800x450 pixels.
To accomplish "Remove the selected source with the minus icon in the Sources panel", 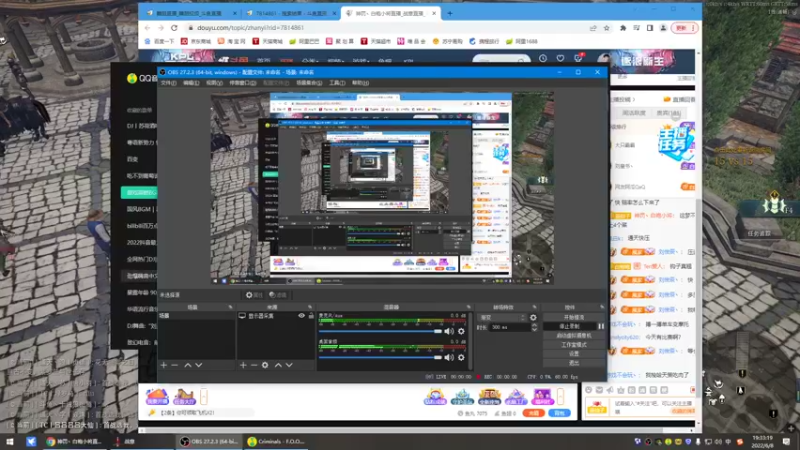I will (x=254, y=365).
